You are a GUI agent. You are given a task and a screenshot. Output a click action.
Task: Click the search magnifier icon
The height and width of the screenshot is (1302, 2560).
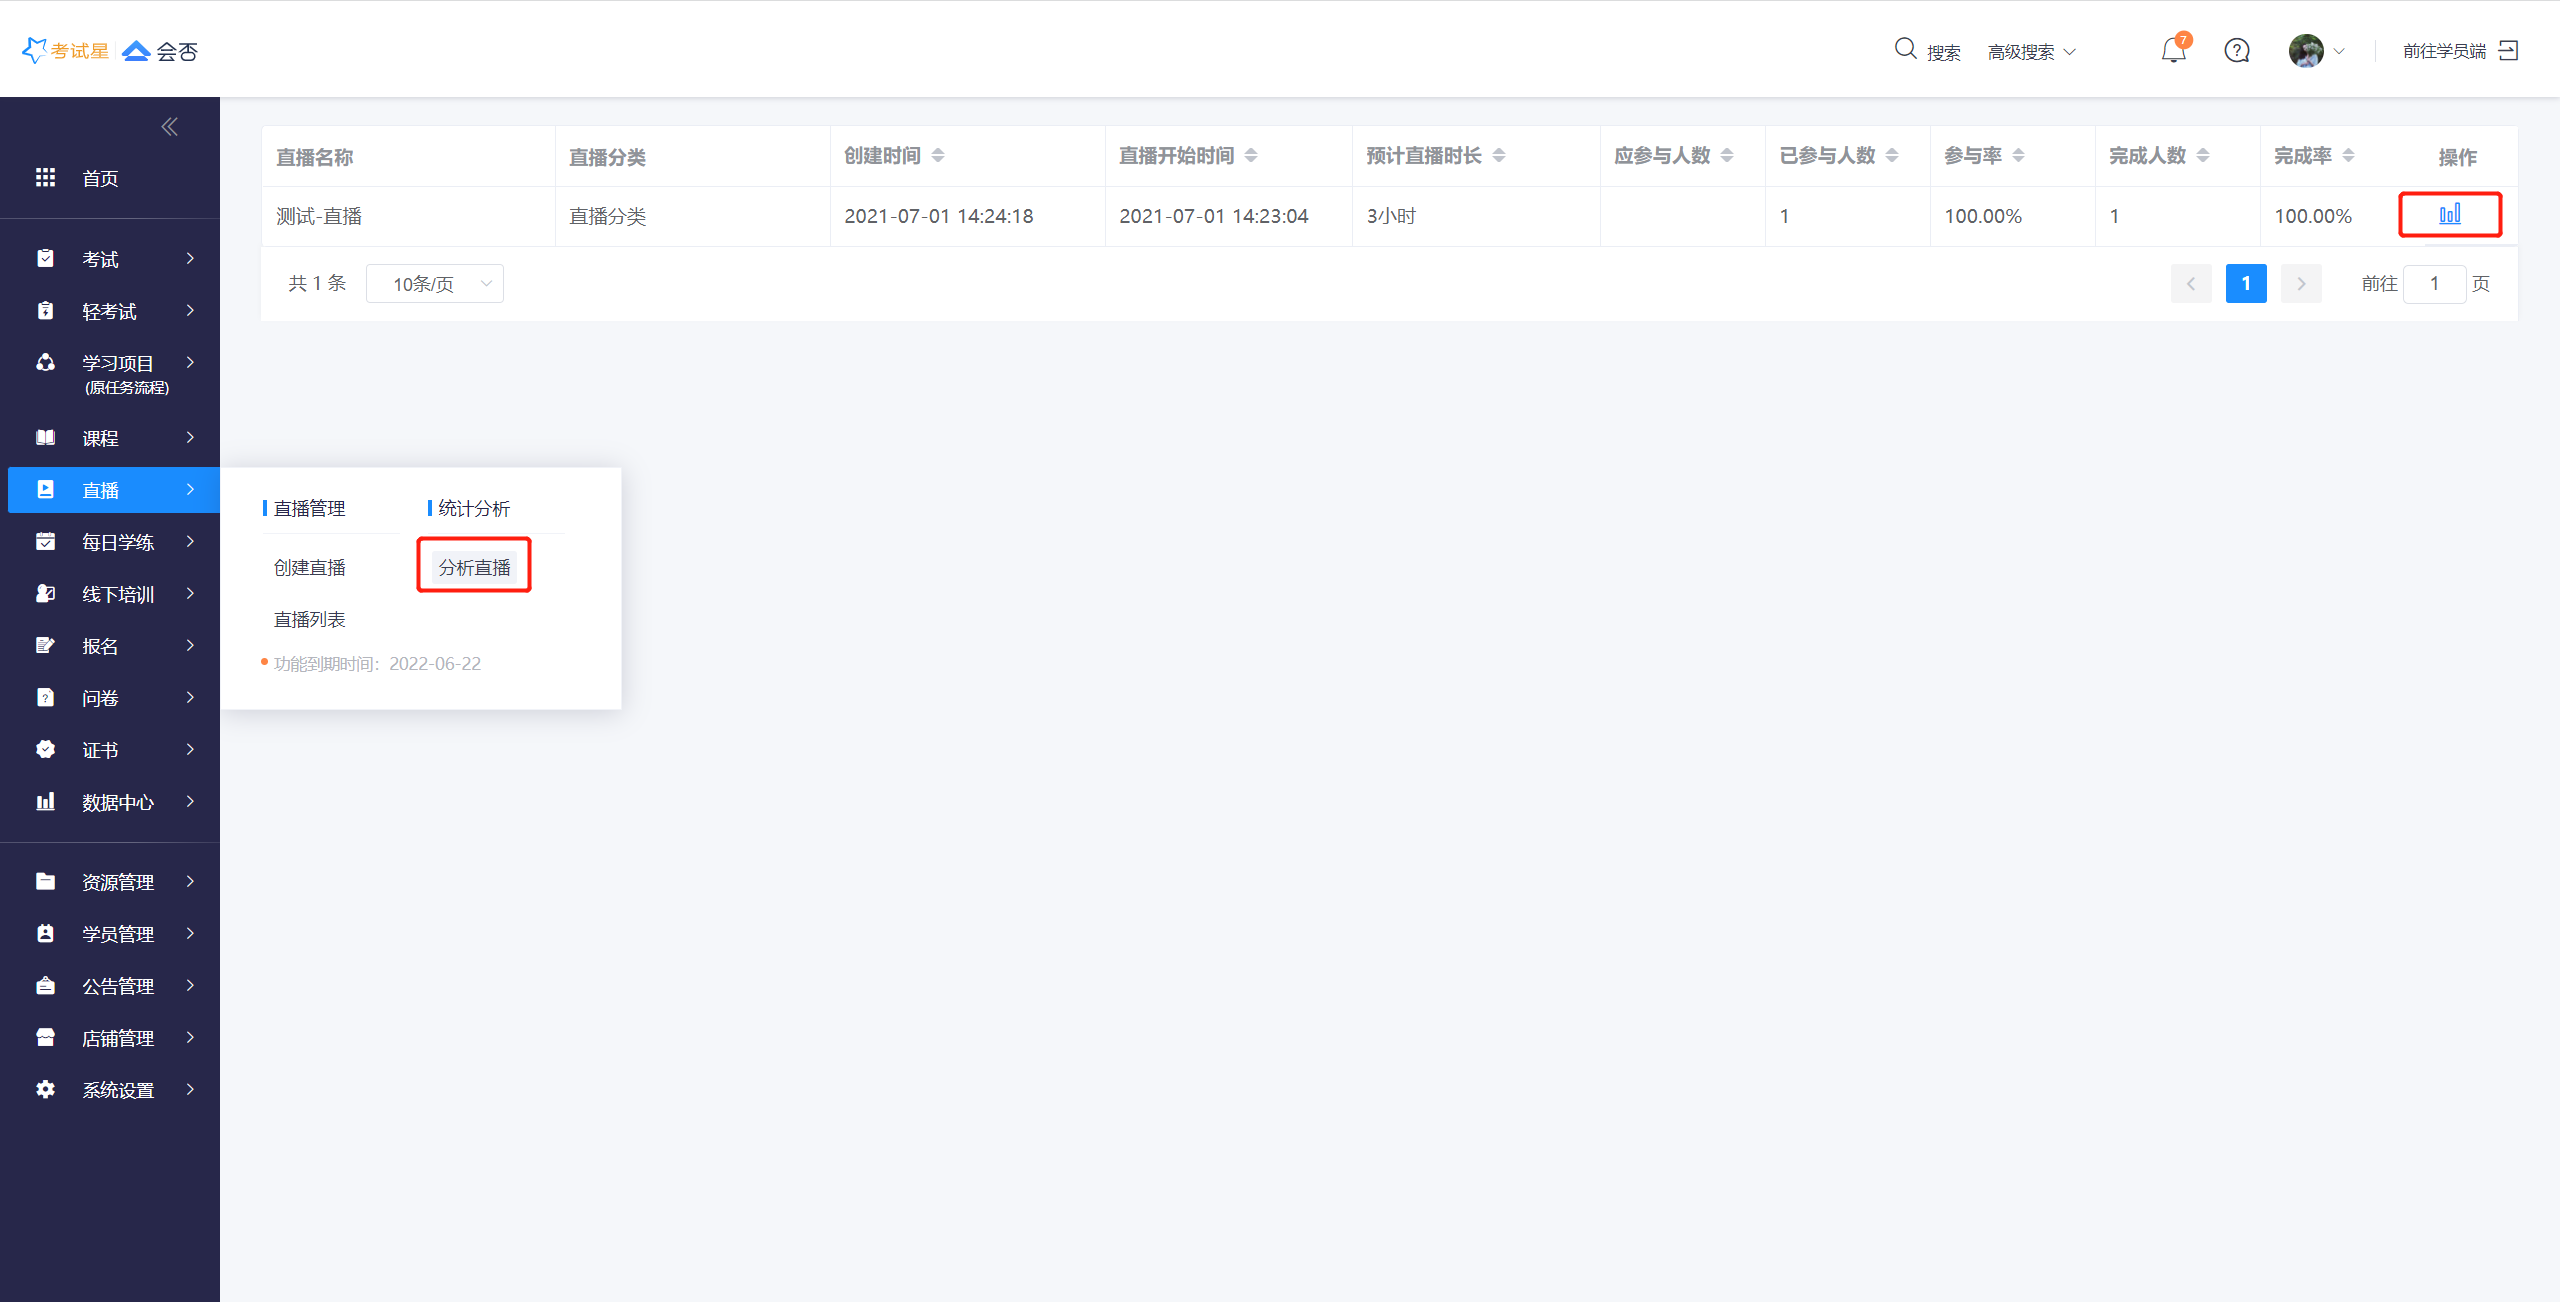(x=1905, y=49)
